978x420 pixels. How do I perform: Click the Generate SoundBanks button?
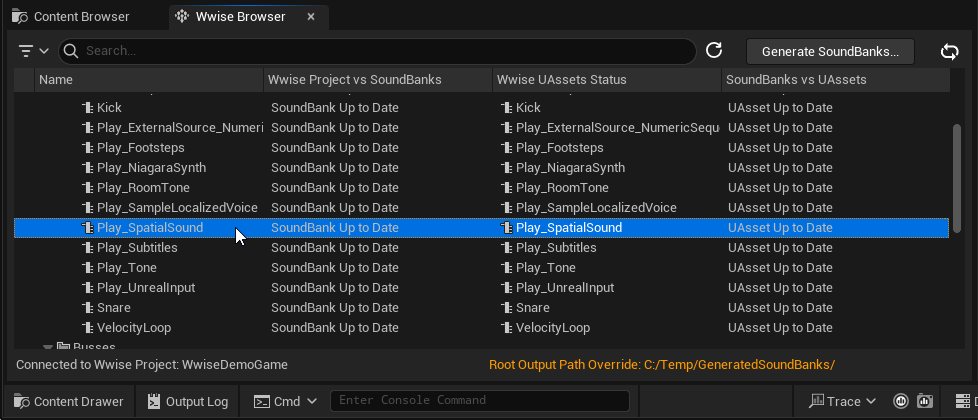click(830, 51)
